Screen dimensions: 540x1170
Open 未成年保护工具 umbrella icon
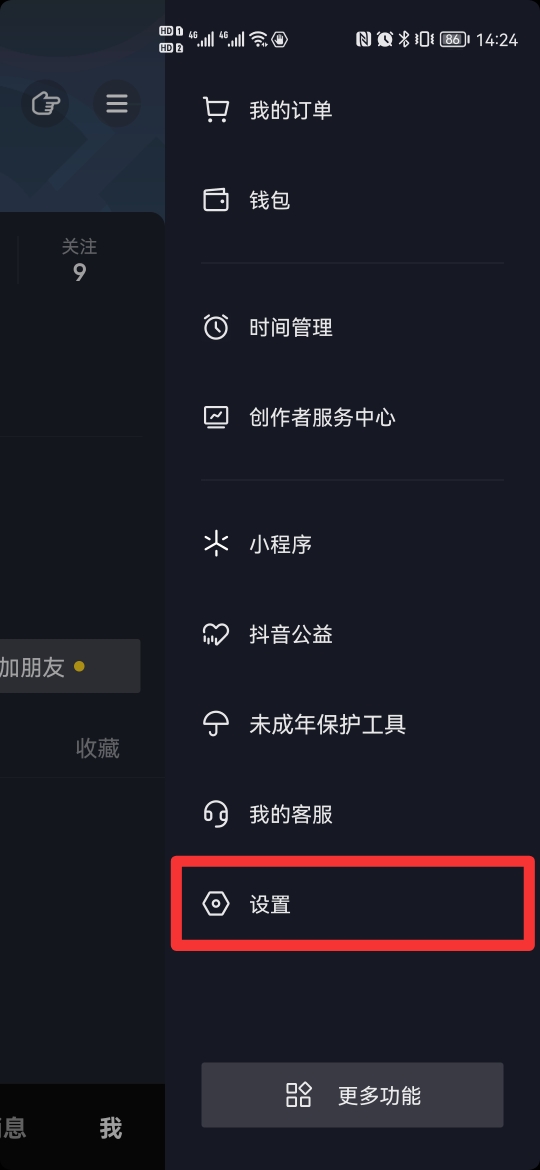pyautogui.click(x=216, y=724)
